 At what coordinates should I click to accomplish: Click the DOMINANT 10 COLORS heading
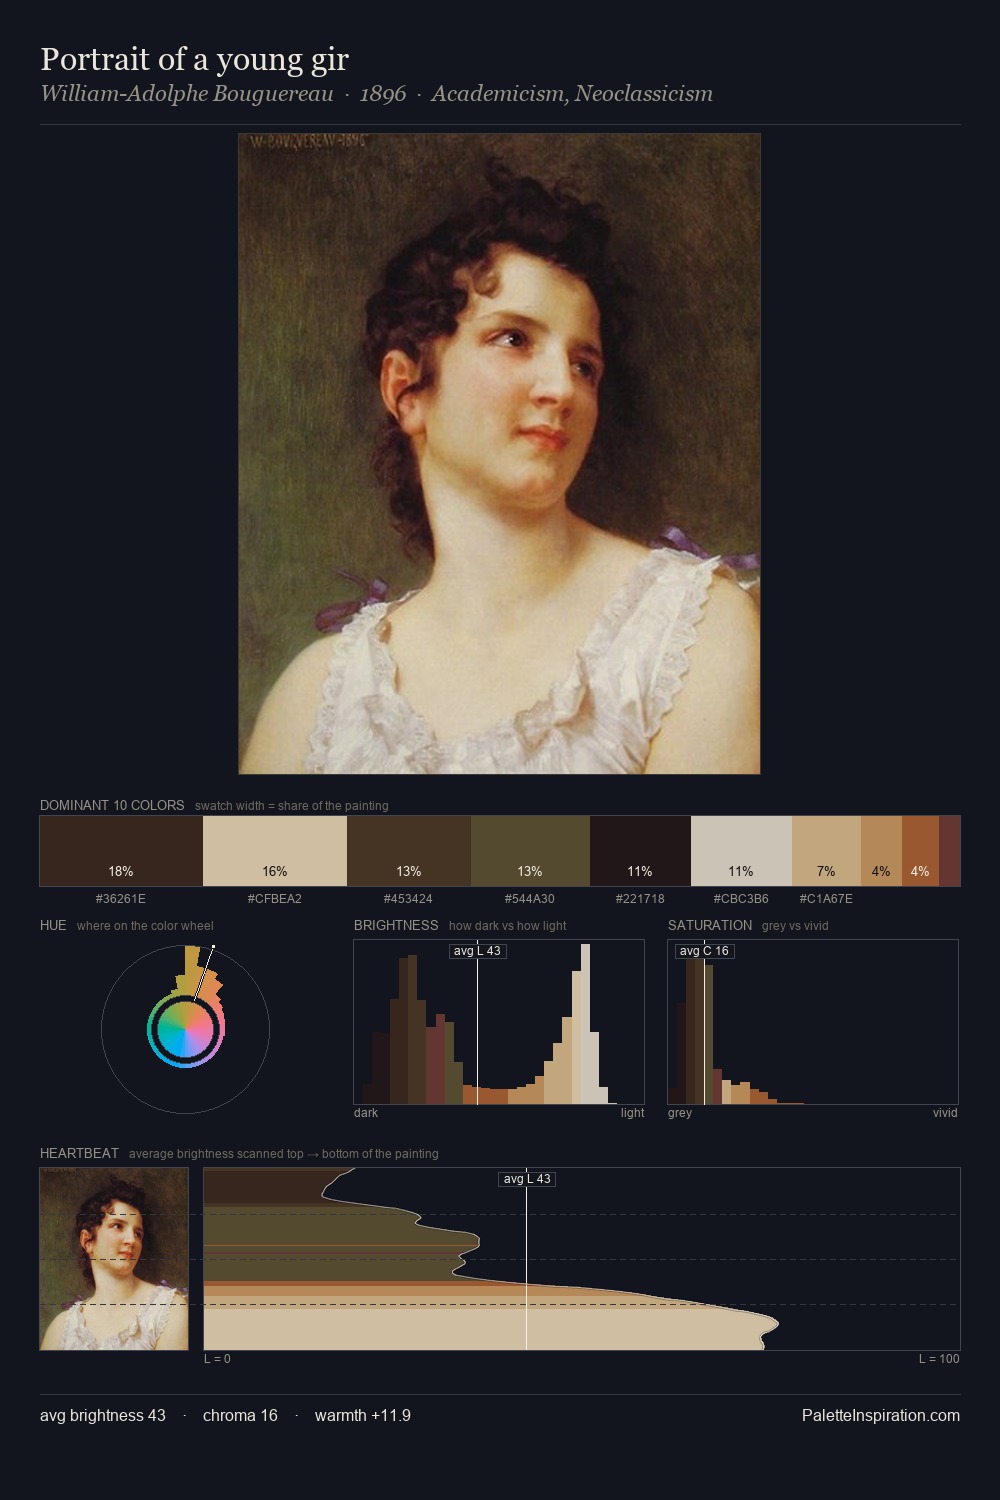point(112,805)
